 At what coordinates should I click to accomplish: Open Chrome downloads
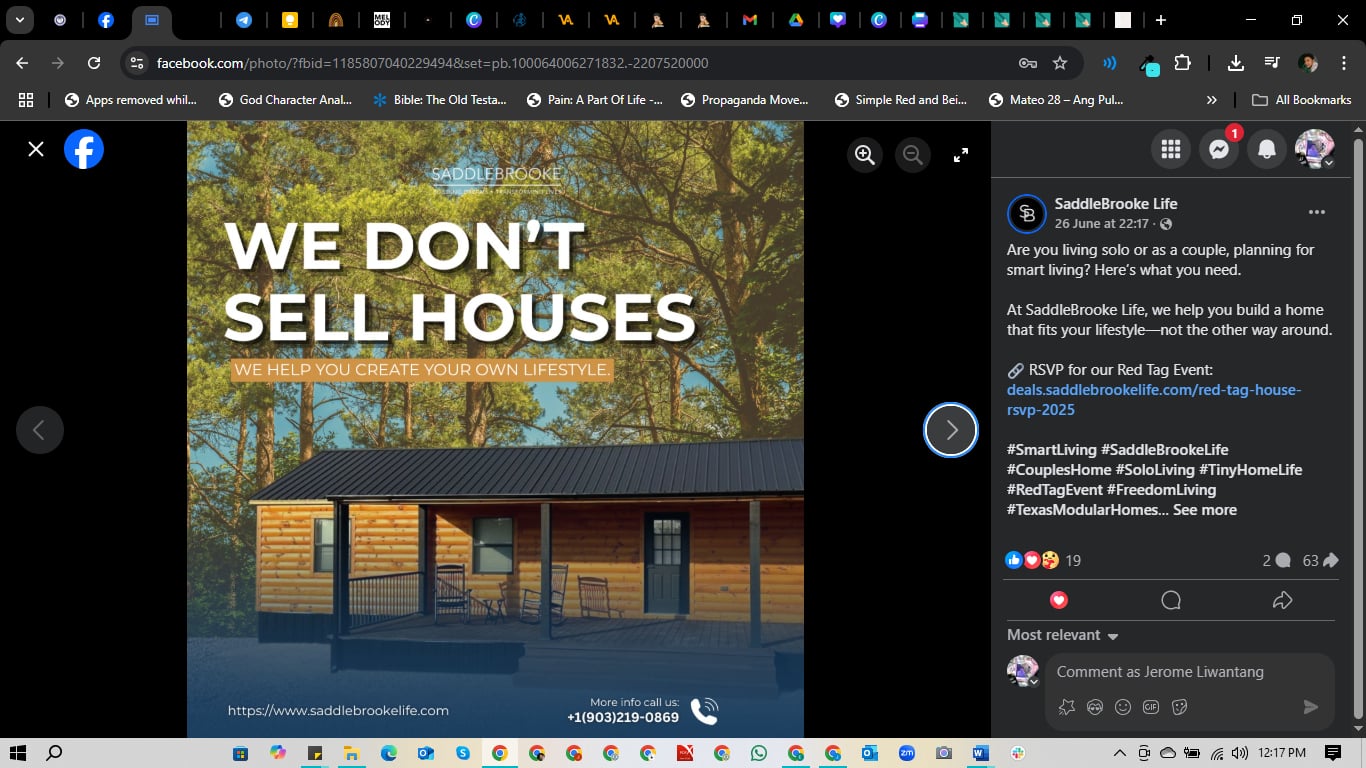(1236, 63)
